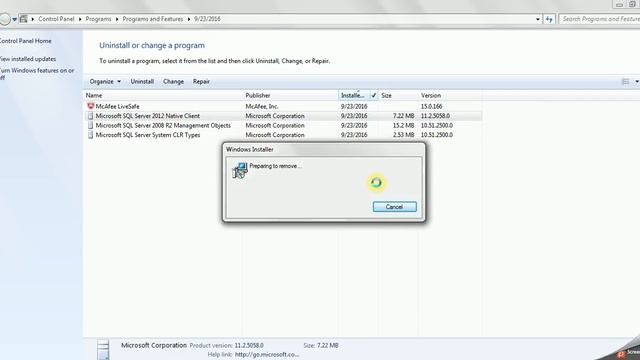Select Microsoft SQL Server 2012 Native Client
Screen dimensions: 640x360
click(x=283, y=116)
